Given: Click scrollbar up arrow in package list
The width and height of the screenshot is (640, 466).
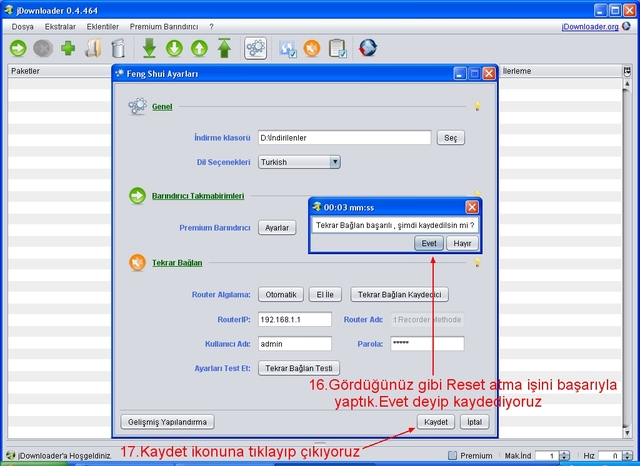Looking at the screenshot, I should pos(627,84).
